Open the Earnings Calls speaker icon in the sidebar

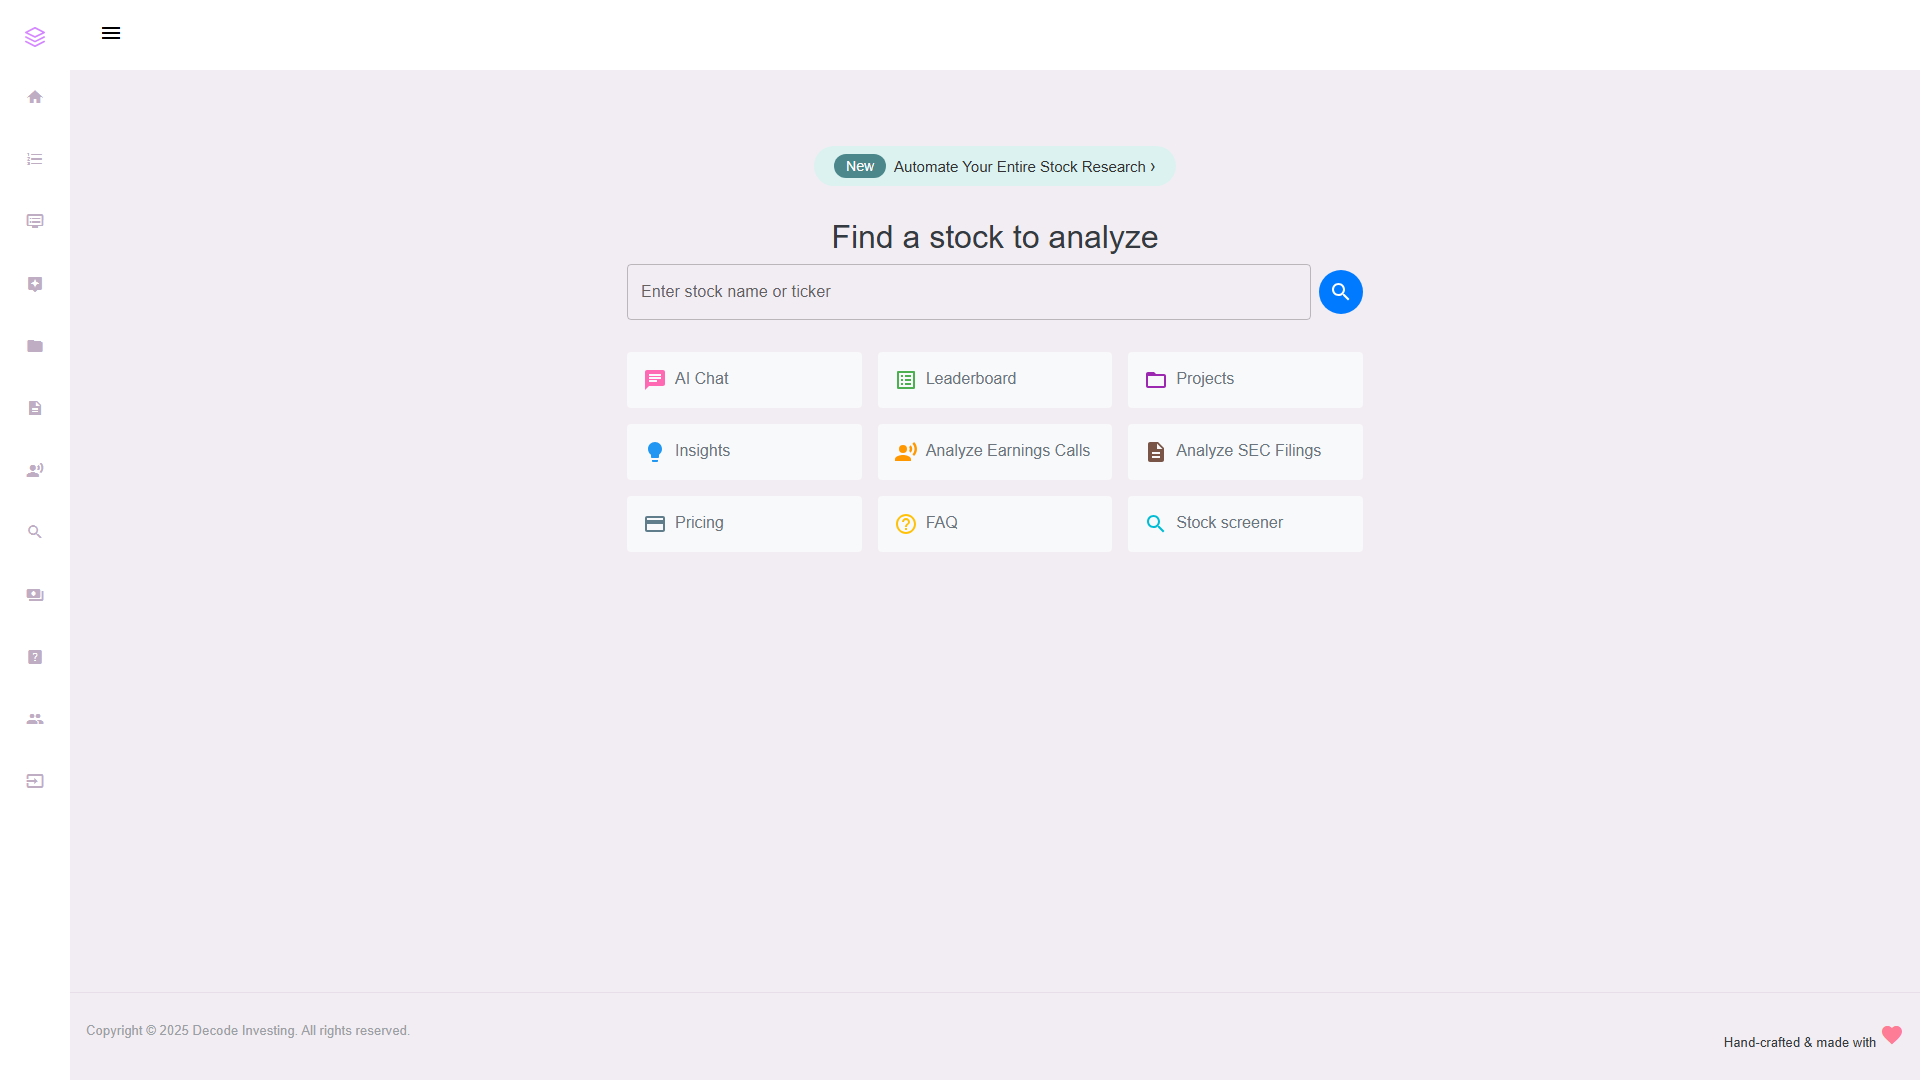pyautogui.click(x=35, y=470)
